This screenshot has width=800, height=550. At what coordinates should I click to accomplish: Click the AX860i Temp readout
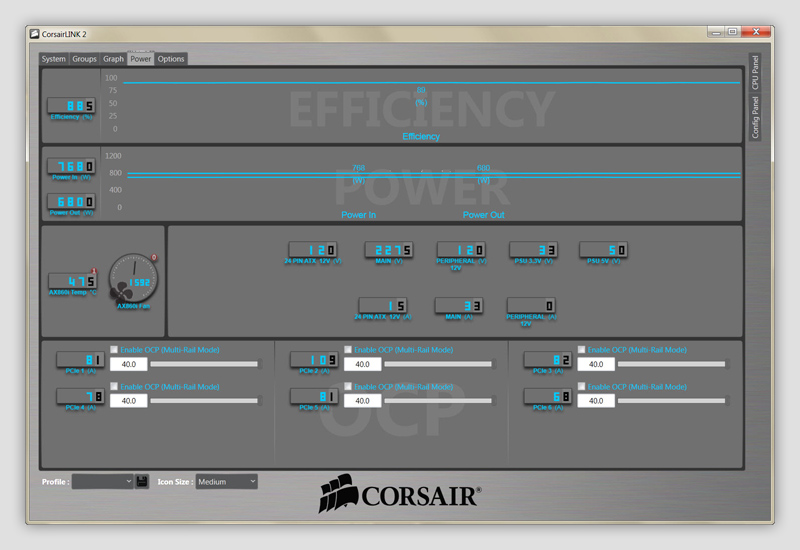click(72, 281)
